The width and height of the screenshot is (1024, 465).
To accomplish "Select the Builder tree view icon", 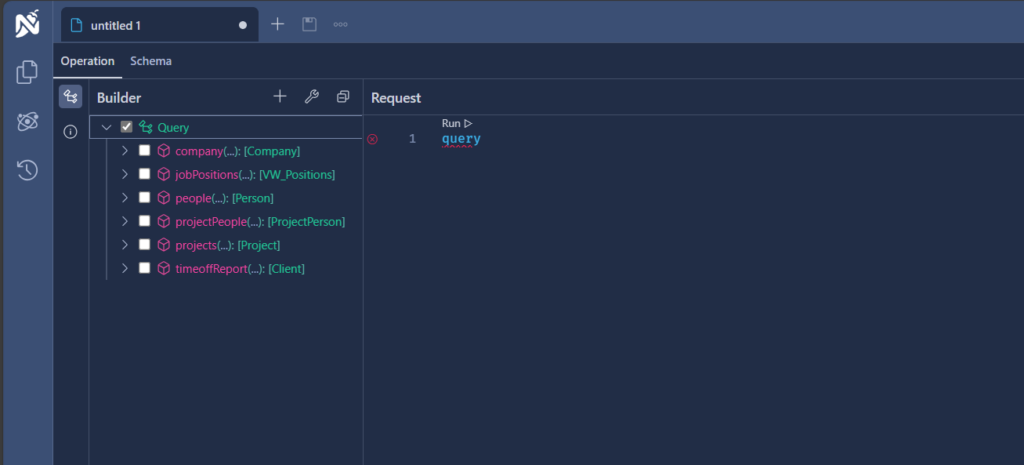I will click(70, 97).
